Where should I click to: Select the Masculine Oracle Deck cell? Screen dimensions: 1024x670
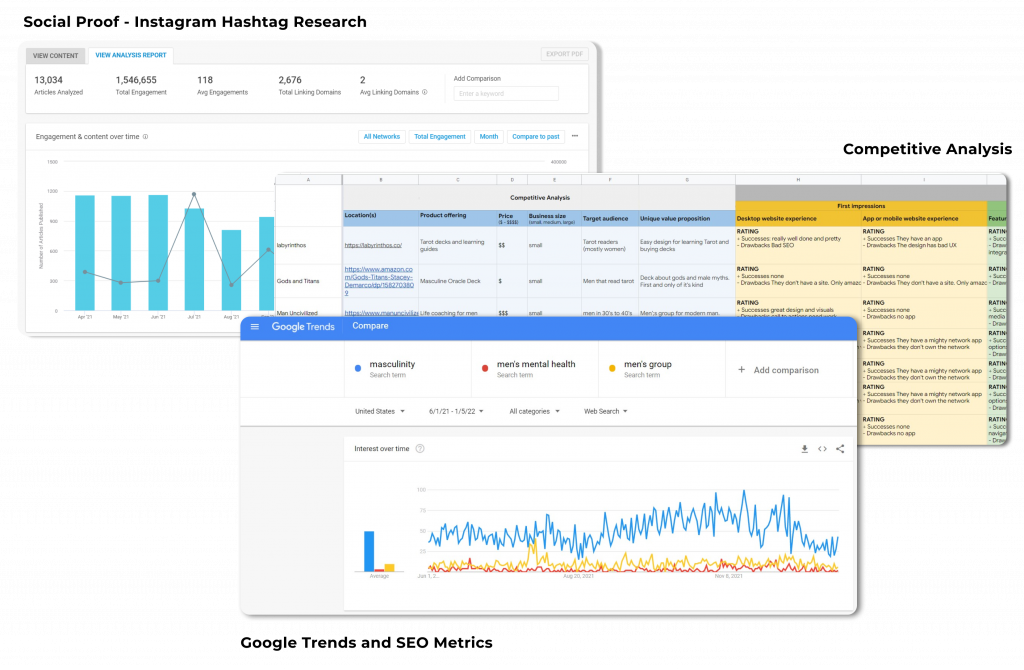pyautogui.click(x=457, y=281)
